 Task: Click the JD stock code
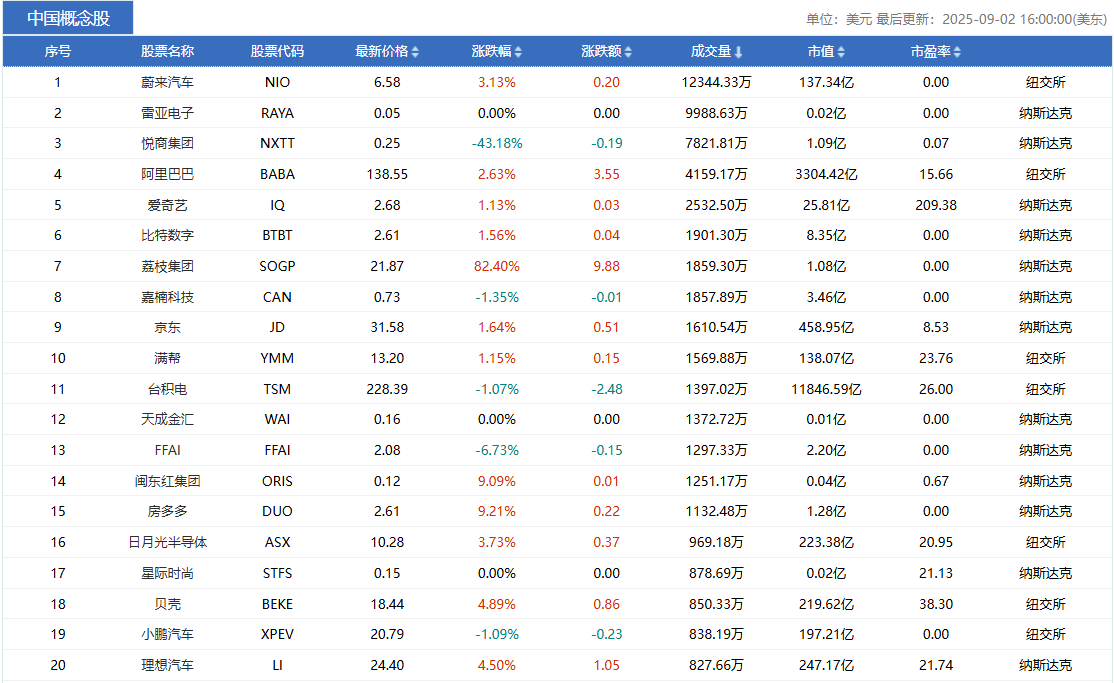[x=277, y=328]
